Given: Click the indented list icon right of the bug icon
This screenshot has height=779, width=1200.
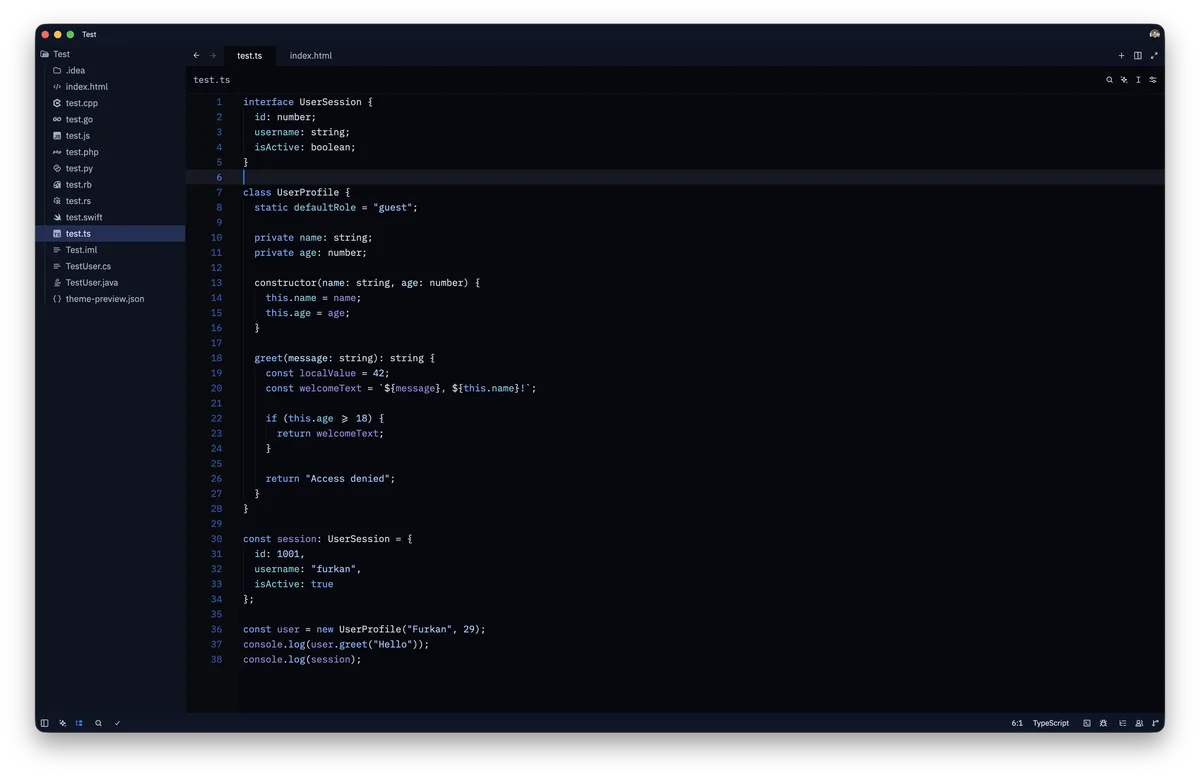Looking at the screenshot, I should pyautogui.click(x=1122, y=723).
